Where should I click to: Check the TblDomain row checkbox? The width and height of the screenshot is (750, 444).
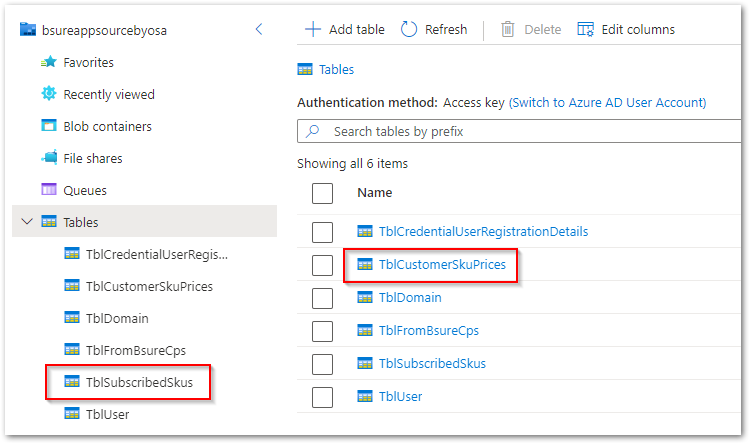pos(322,298)
